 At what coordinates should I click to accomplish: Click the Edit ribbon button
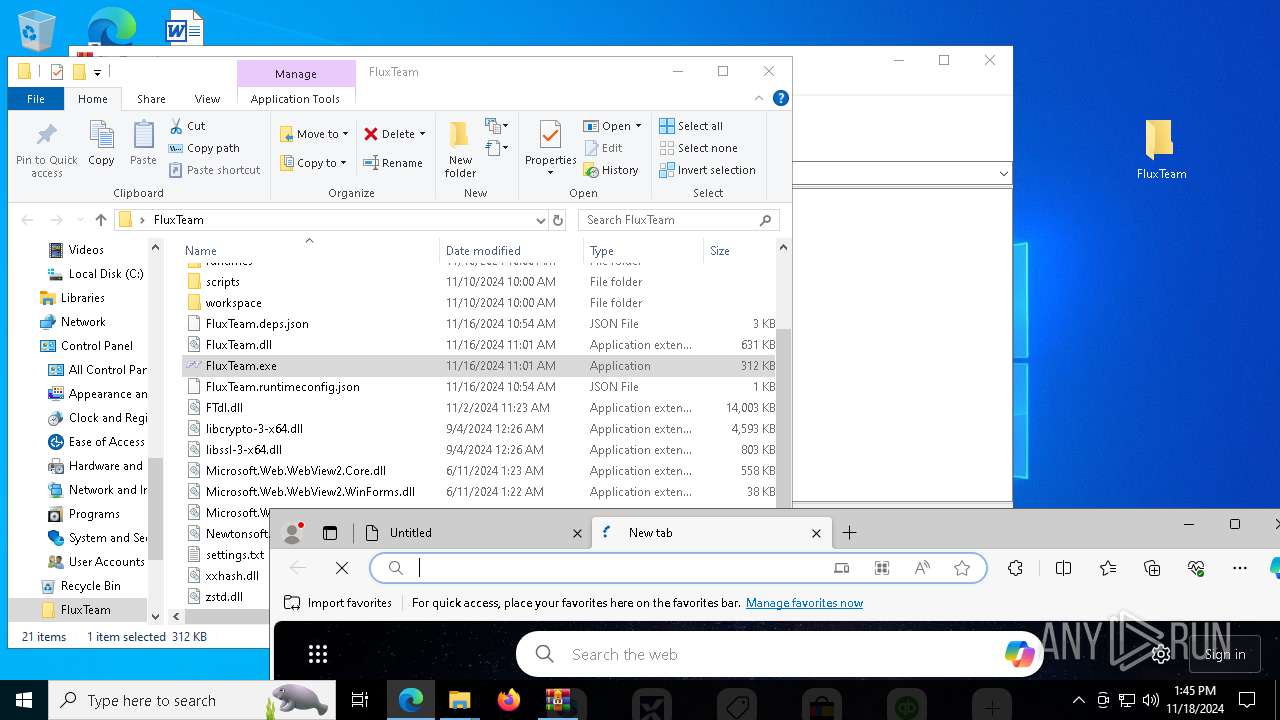(603, 148)
